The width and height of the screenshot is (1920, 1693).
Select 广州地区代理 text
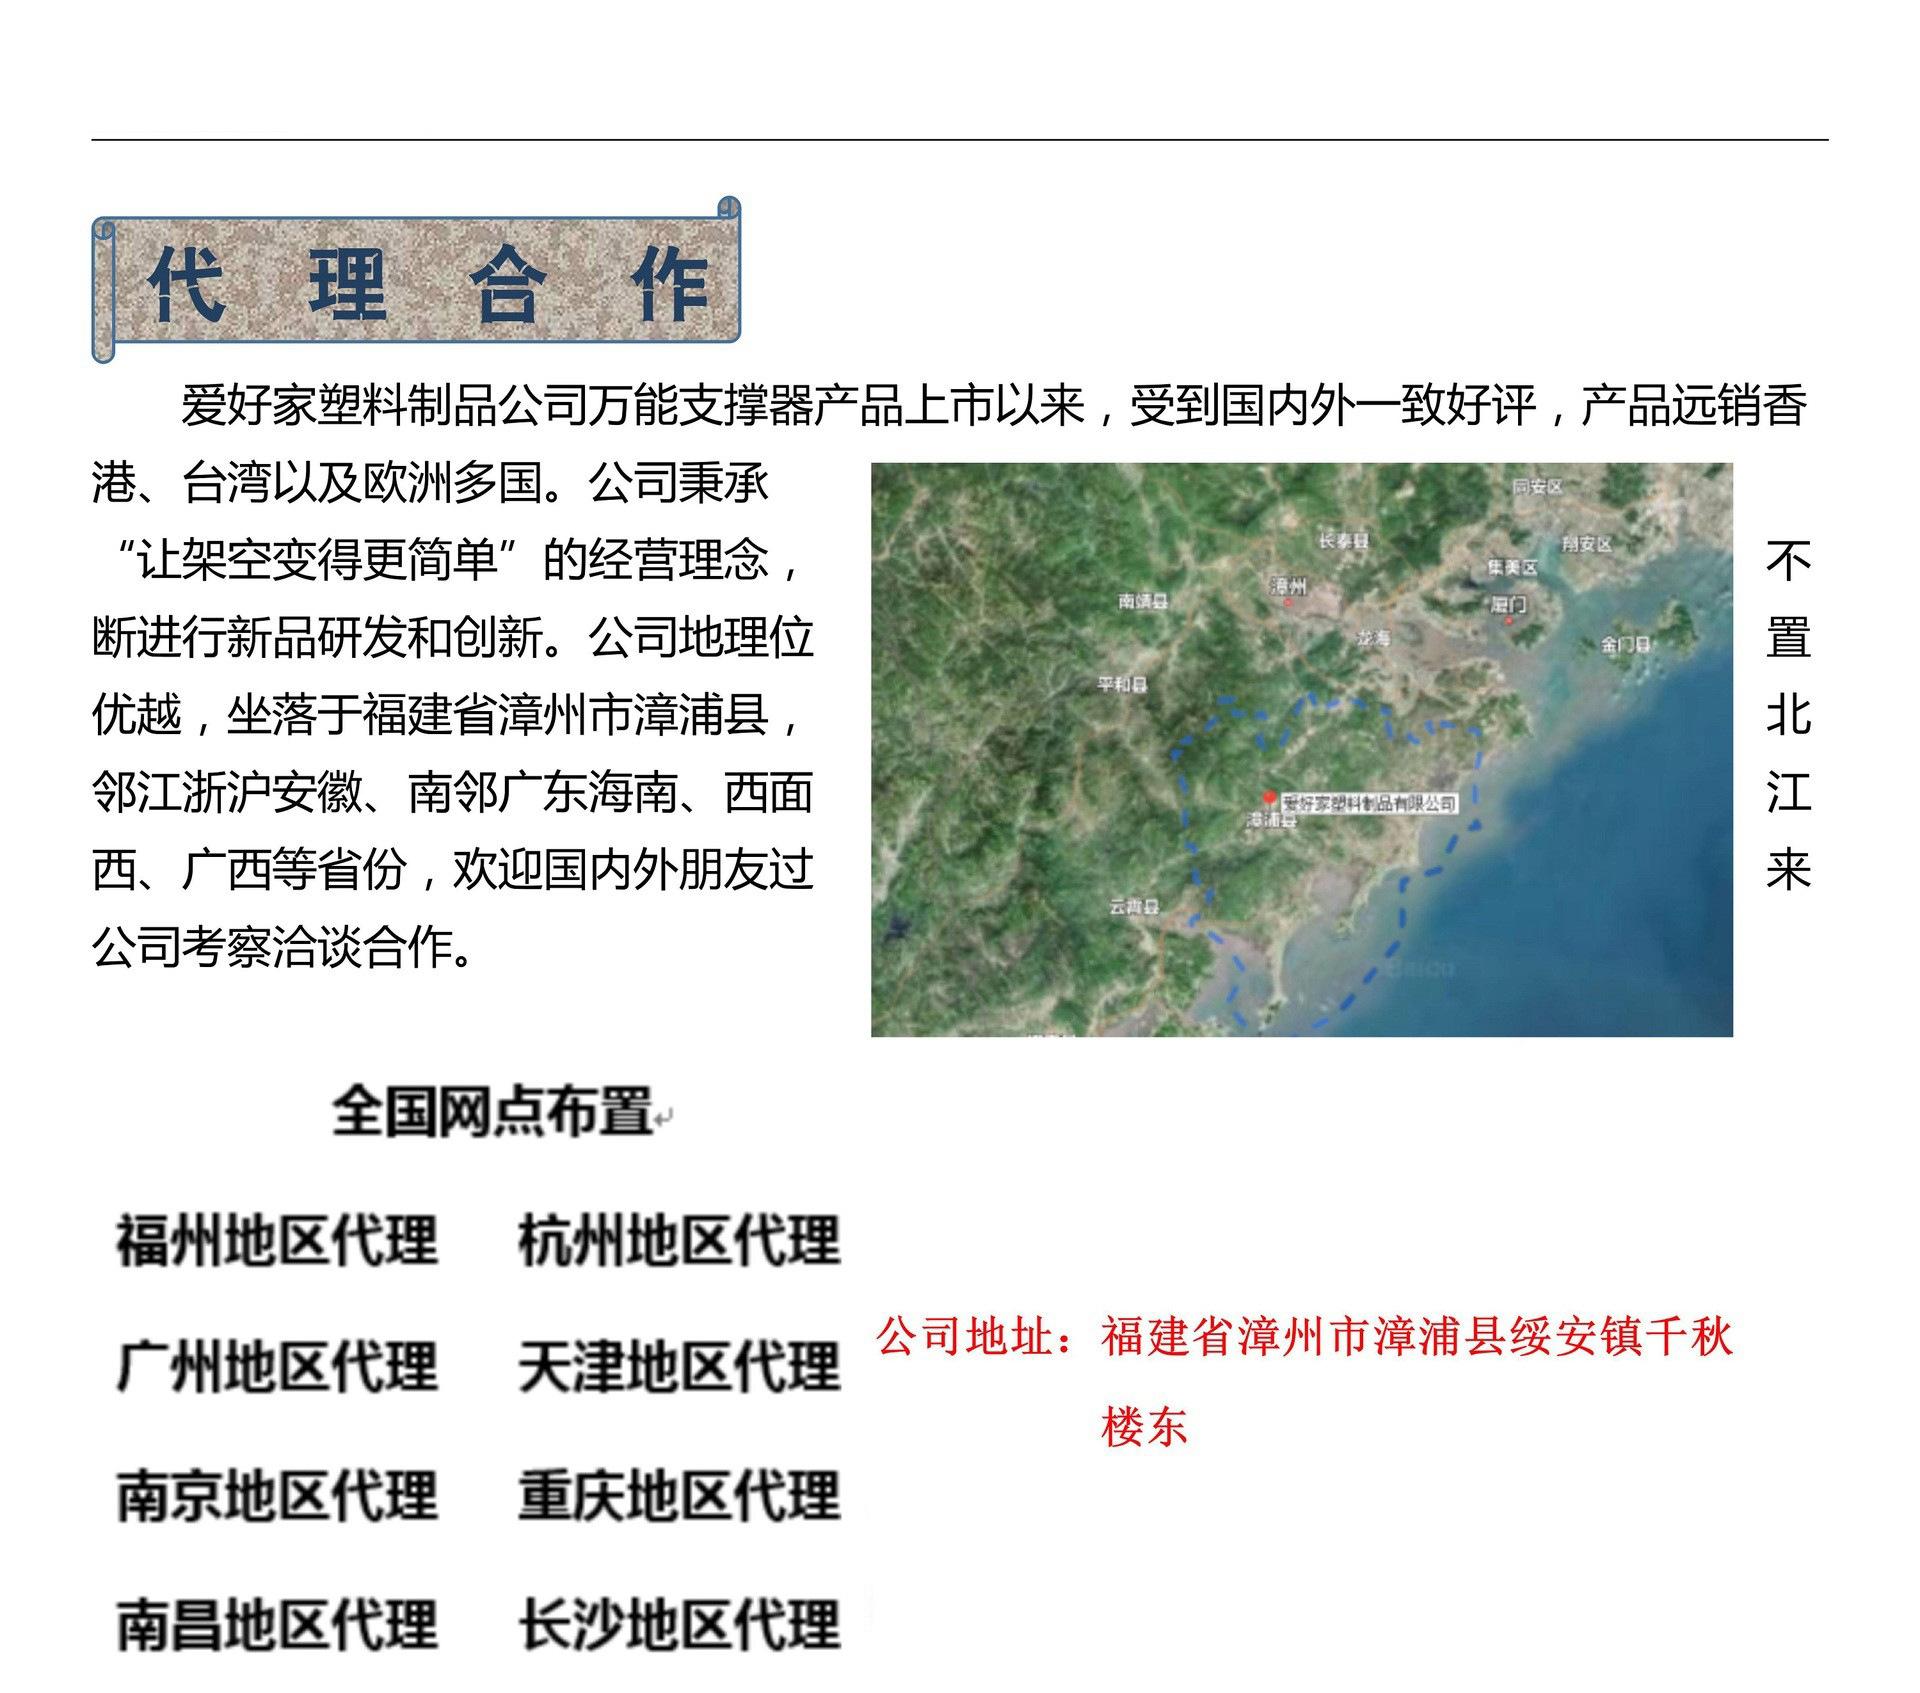point(277,1366)
